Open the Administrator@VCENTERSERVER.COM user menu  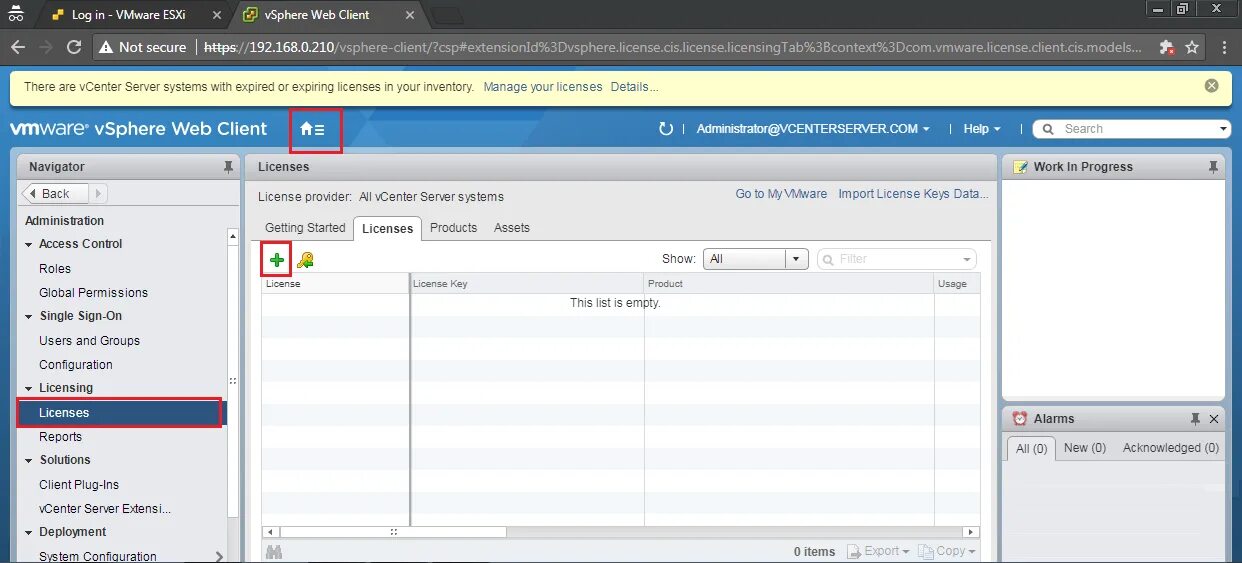[813, 129]
